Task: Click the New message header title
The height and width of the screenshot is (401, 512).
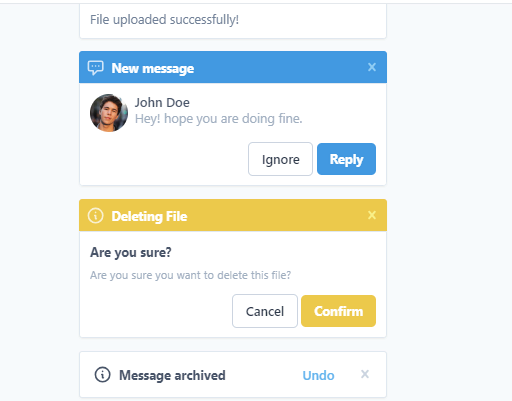Action: (x=153, y=68)
